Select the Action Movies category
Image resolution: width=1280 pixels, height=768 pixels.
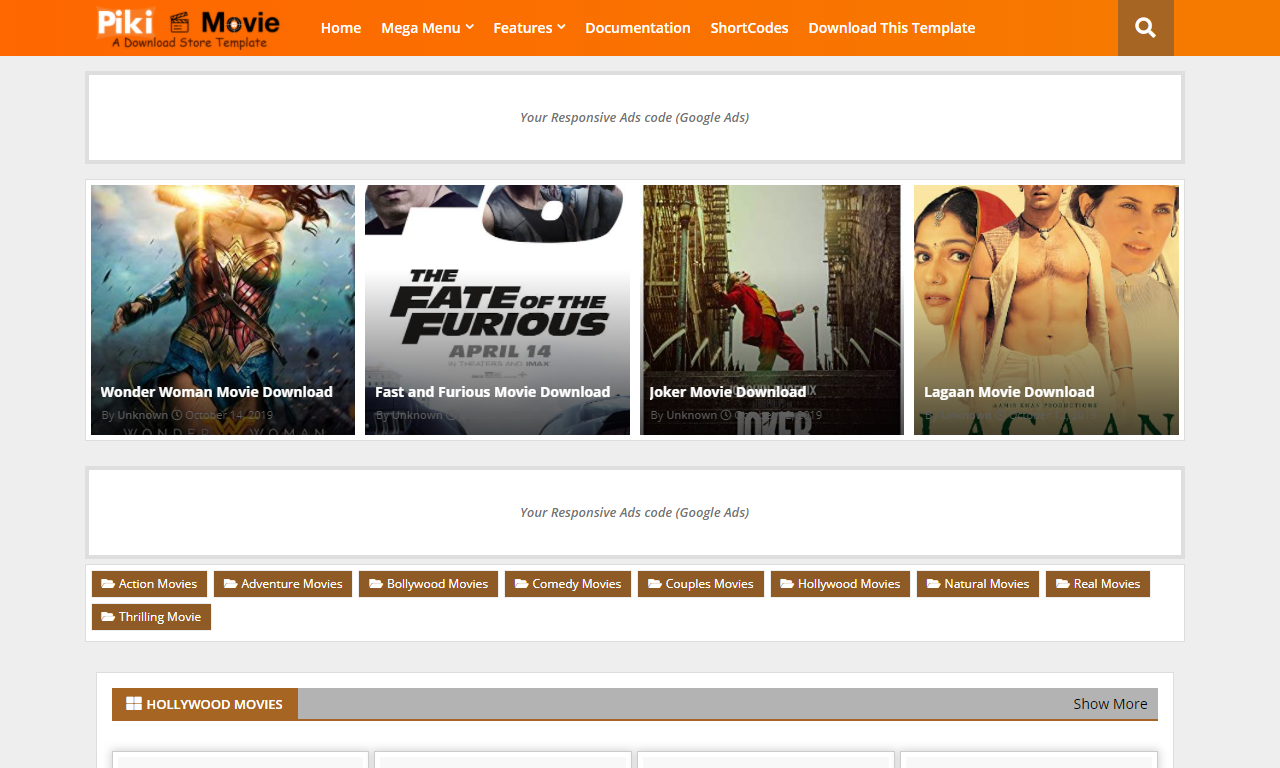point(149,584)
